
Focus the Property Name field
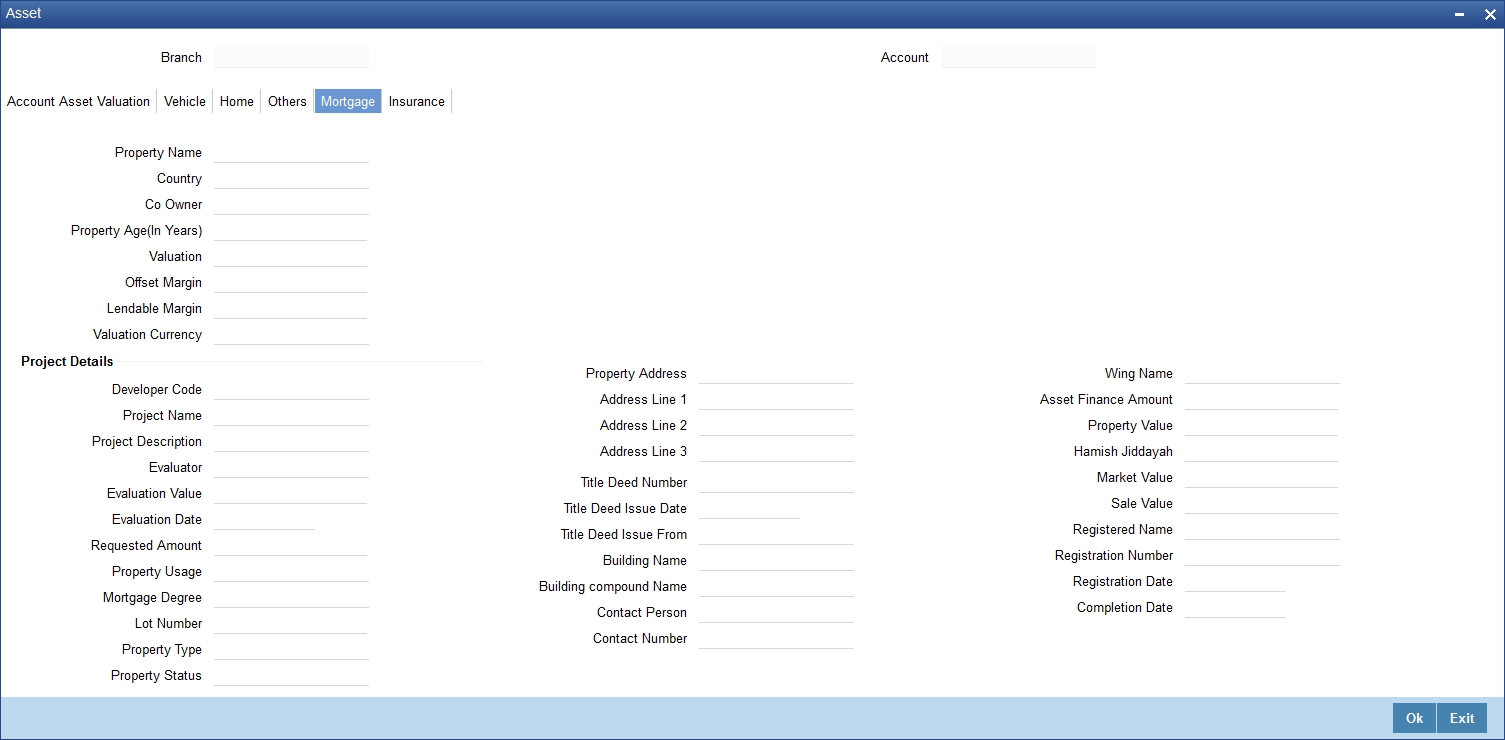pos(291,152)
